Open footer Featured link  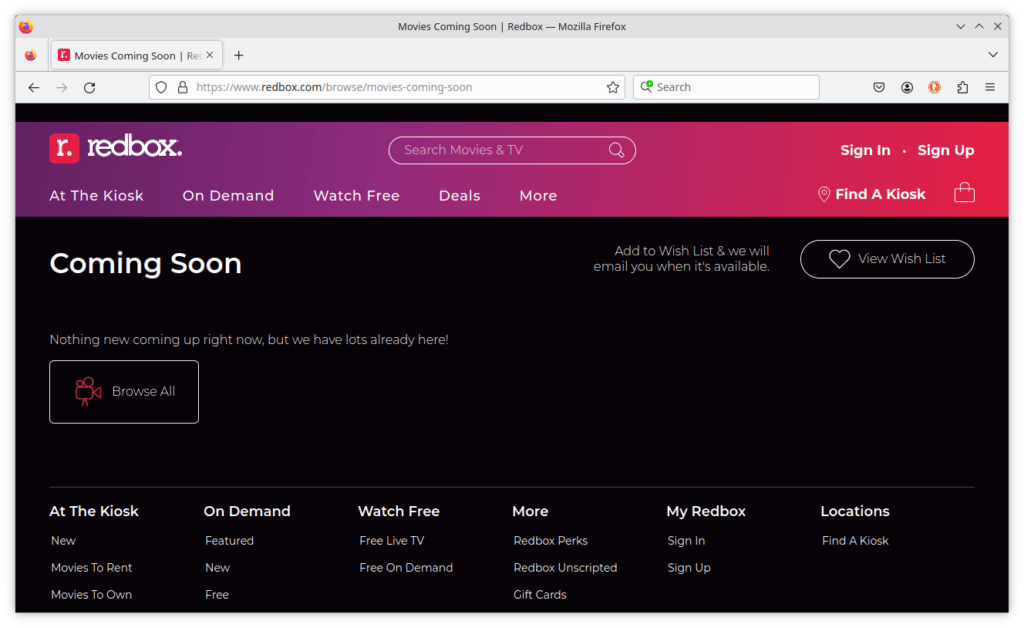(x=229, y=541)
